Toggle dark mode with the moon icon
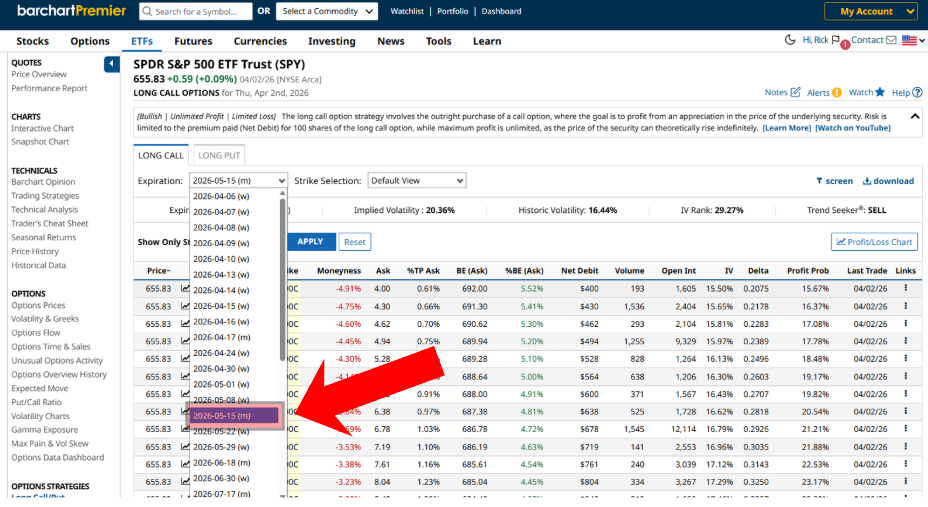The width and height of the screenshot is (928, 507). pos(791,40)
